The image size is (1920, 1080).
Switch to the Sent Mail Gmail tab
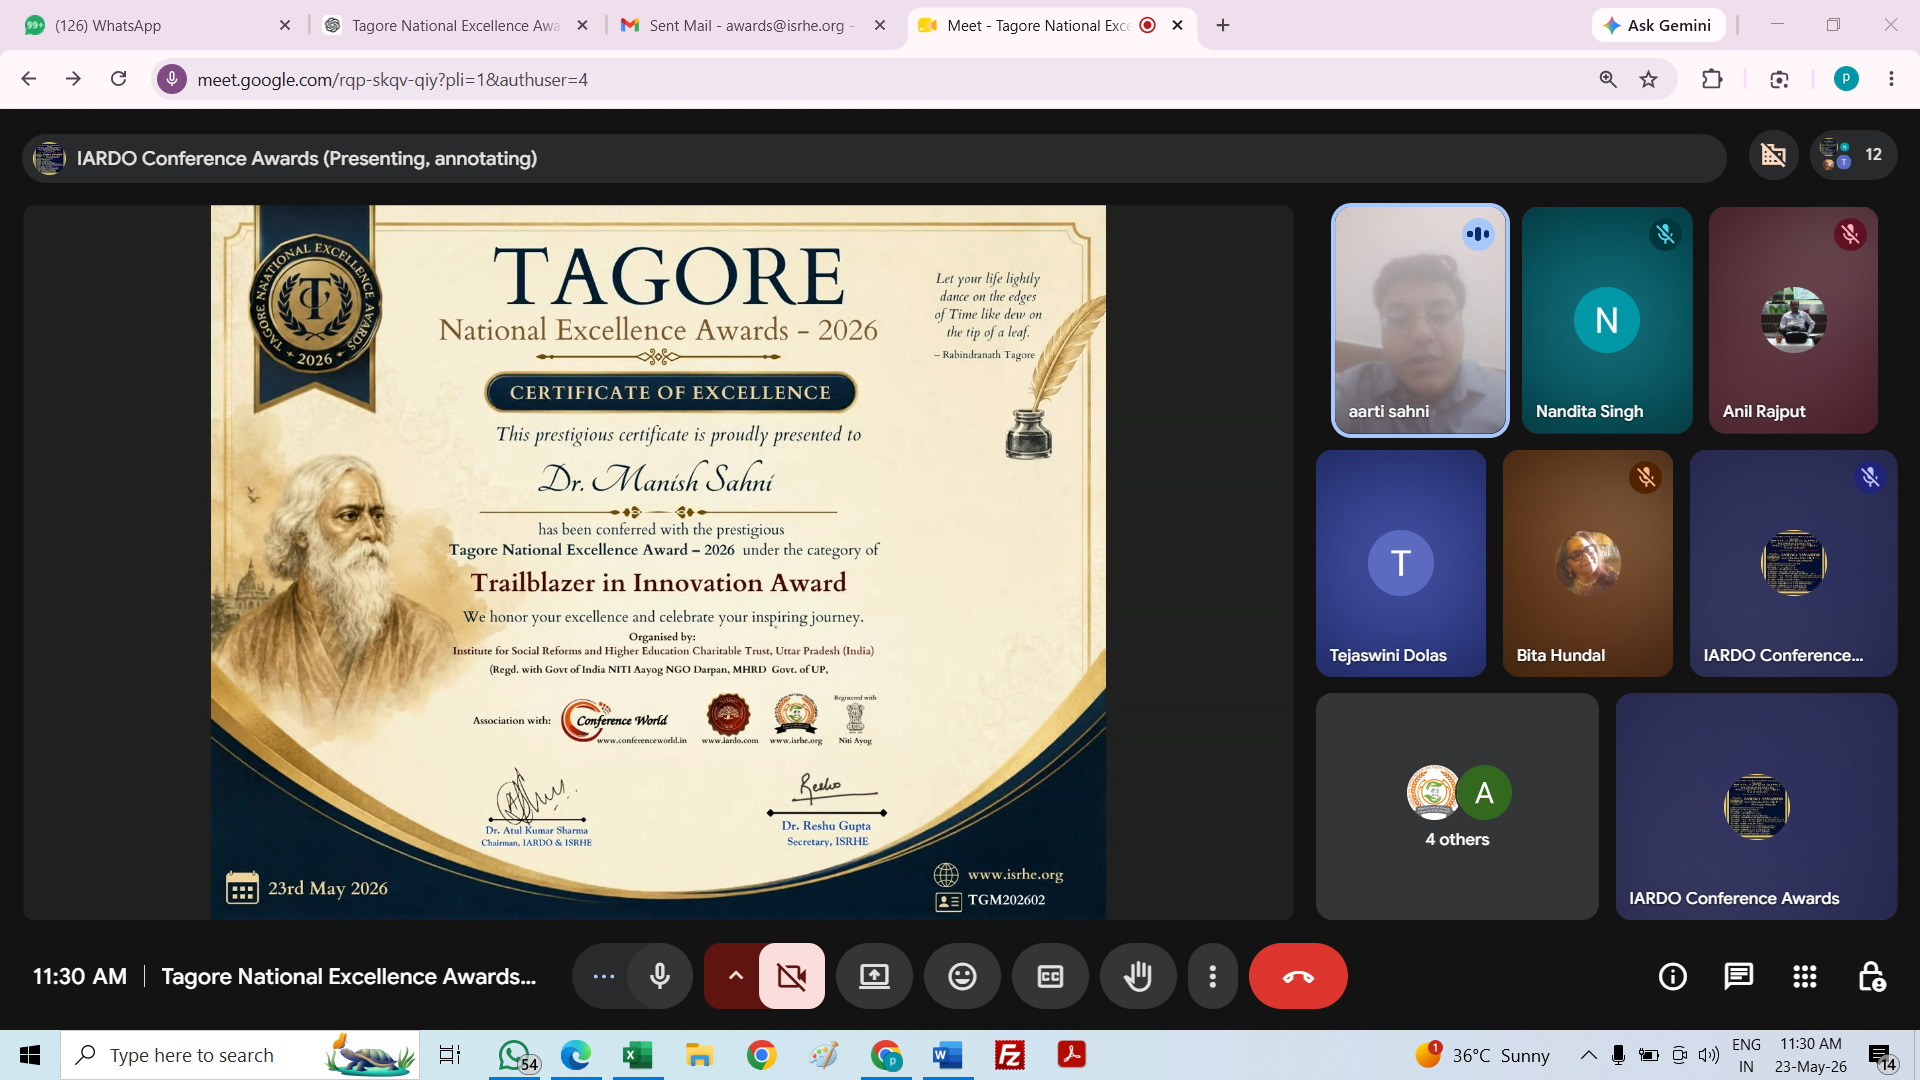click(x=750, y=25)
